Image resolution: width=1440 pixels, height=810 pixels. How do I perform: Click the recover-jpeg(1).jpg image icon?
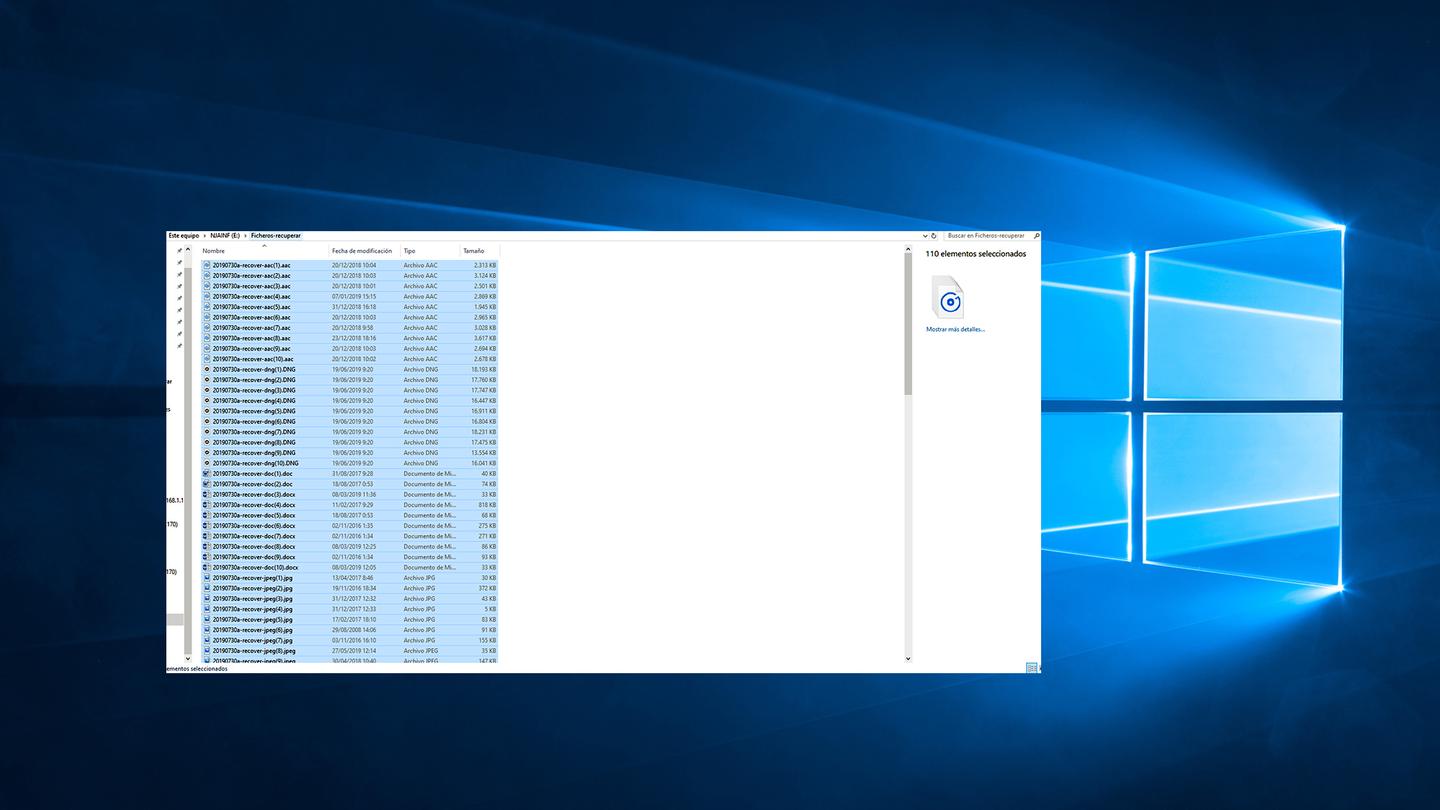click(207, 578)
